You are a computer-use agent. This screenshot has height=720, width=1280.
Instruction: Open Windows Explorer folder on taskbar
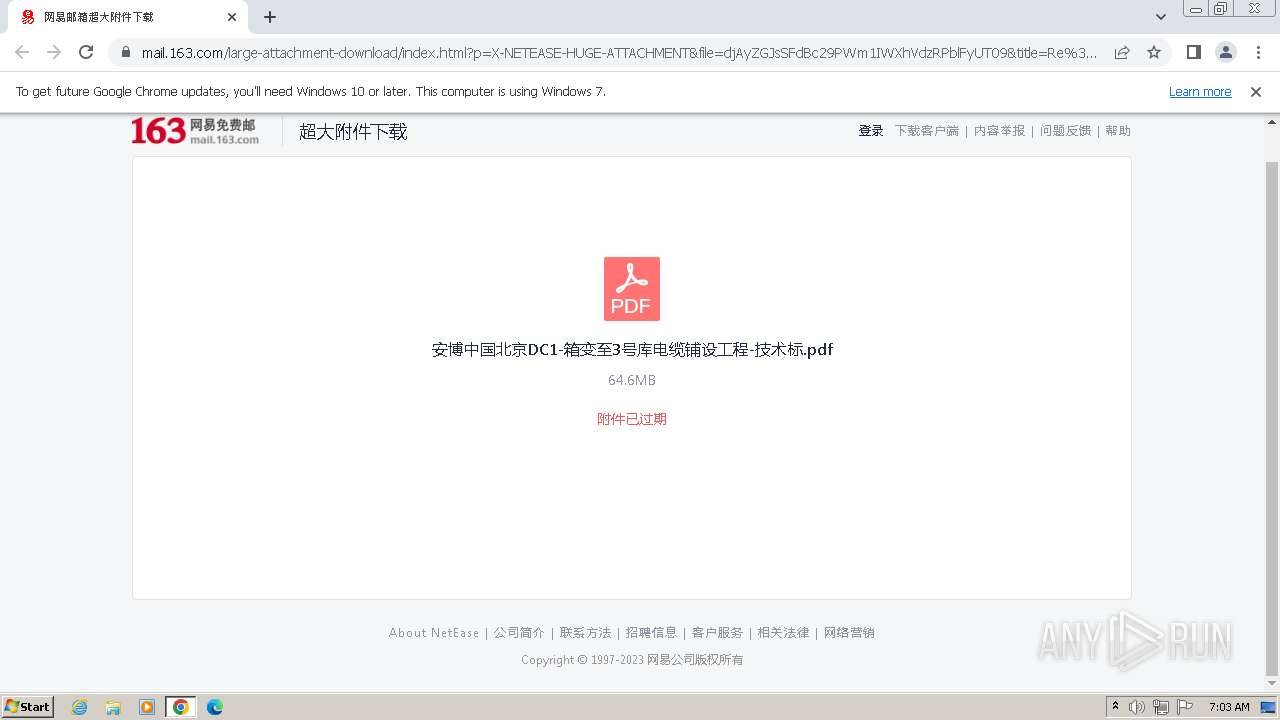pos(113,707)
